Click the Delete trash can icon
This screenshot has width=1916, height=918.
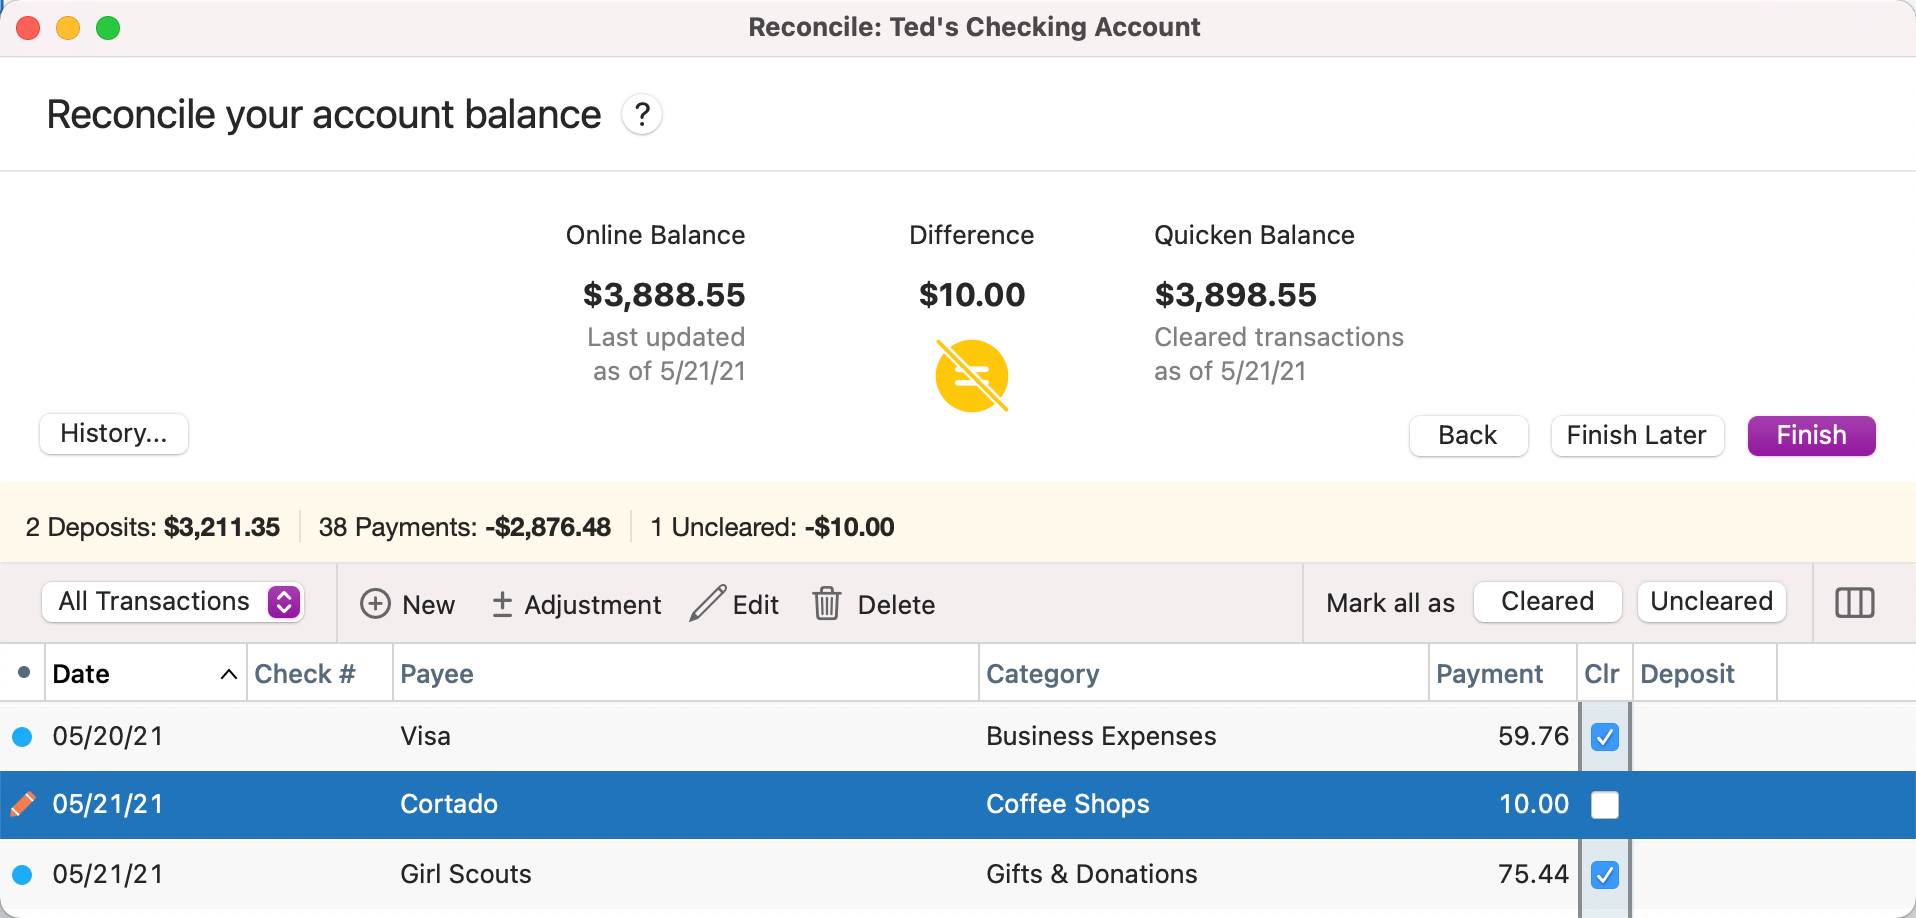[x=827, y=604]
